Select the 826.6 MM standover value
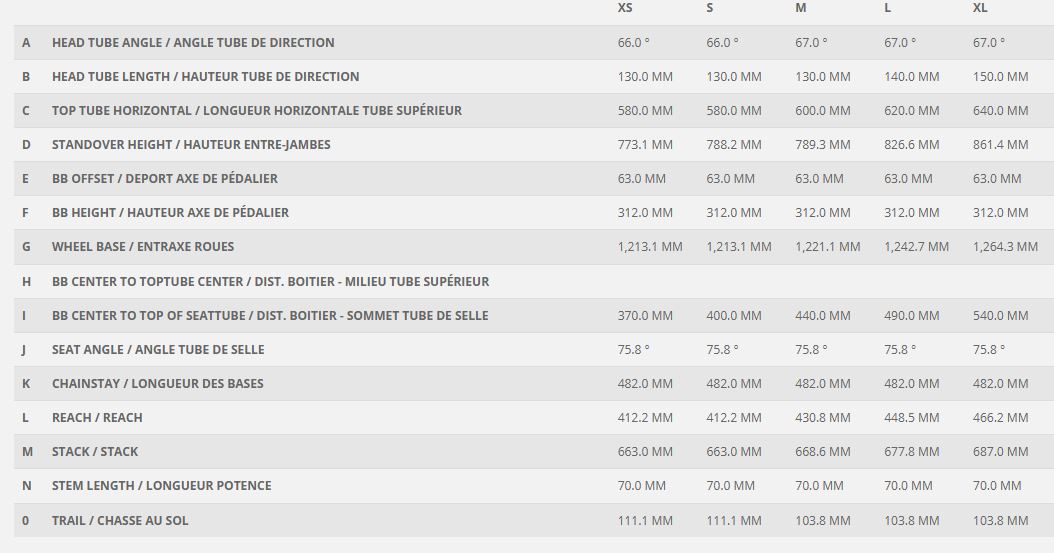Screen dimensions: 1054x553 point(912,145)
